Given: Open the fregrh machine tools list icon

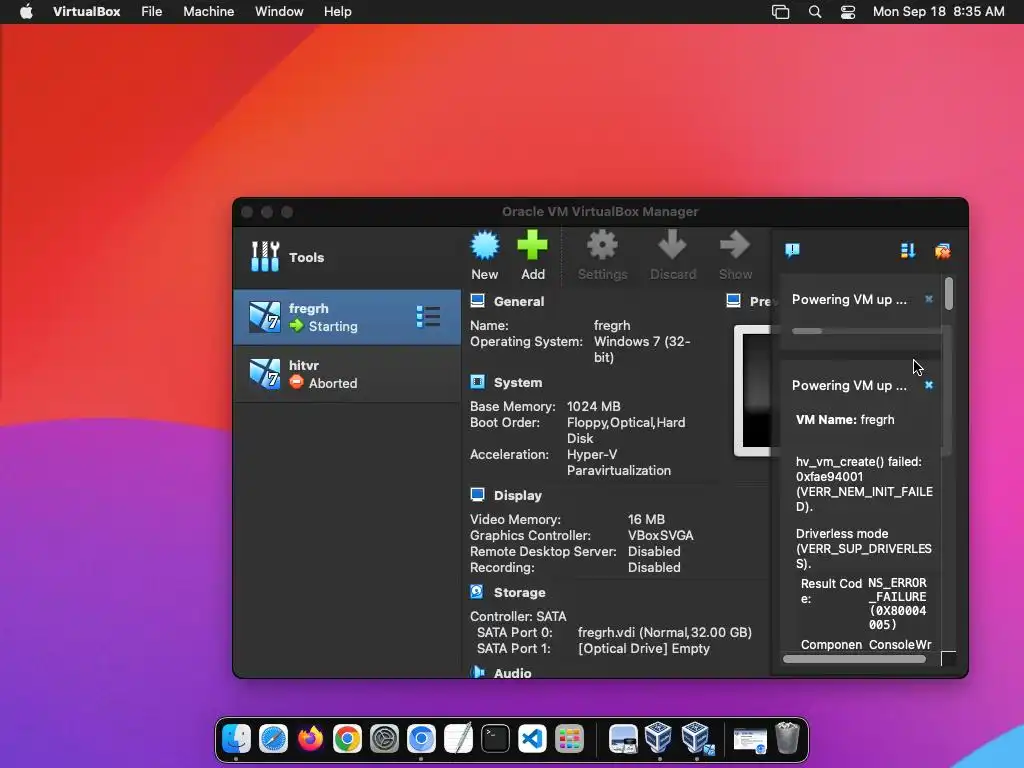Looking at the screenshot, I should [428, 317].
